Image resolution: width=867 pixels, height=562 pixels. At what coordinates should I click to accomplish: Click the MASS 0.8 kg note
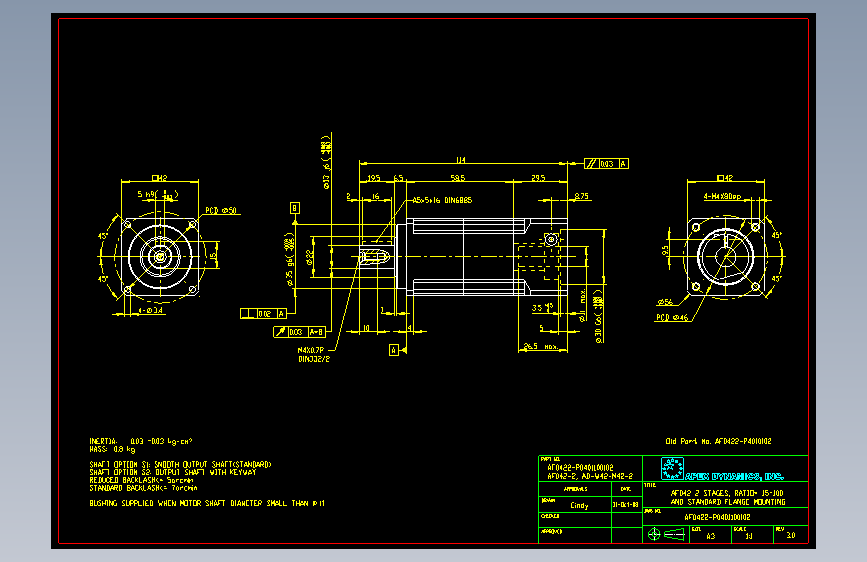tap(112, 449)
